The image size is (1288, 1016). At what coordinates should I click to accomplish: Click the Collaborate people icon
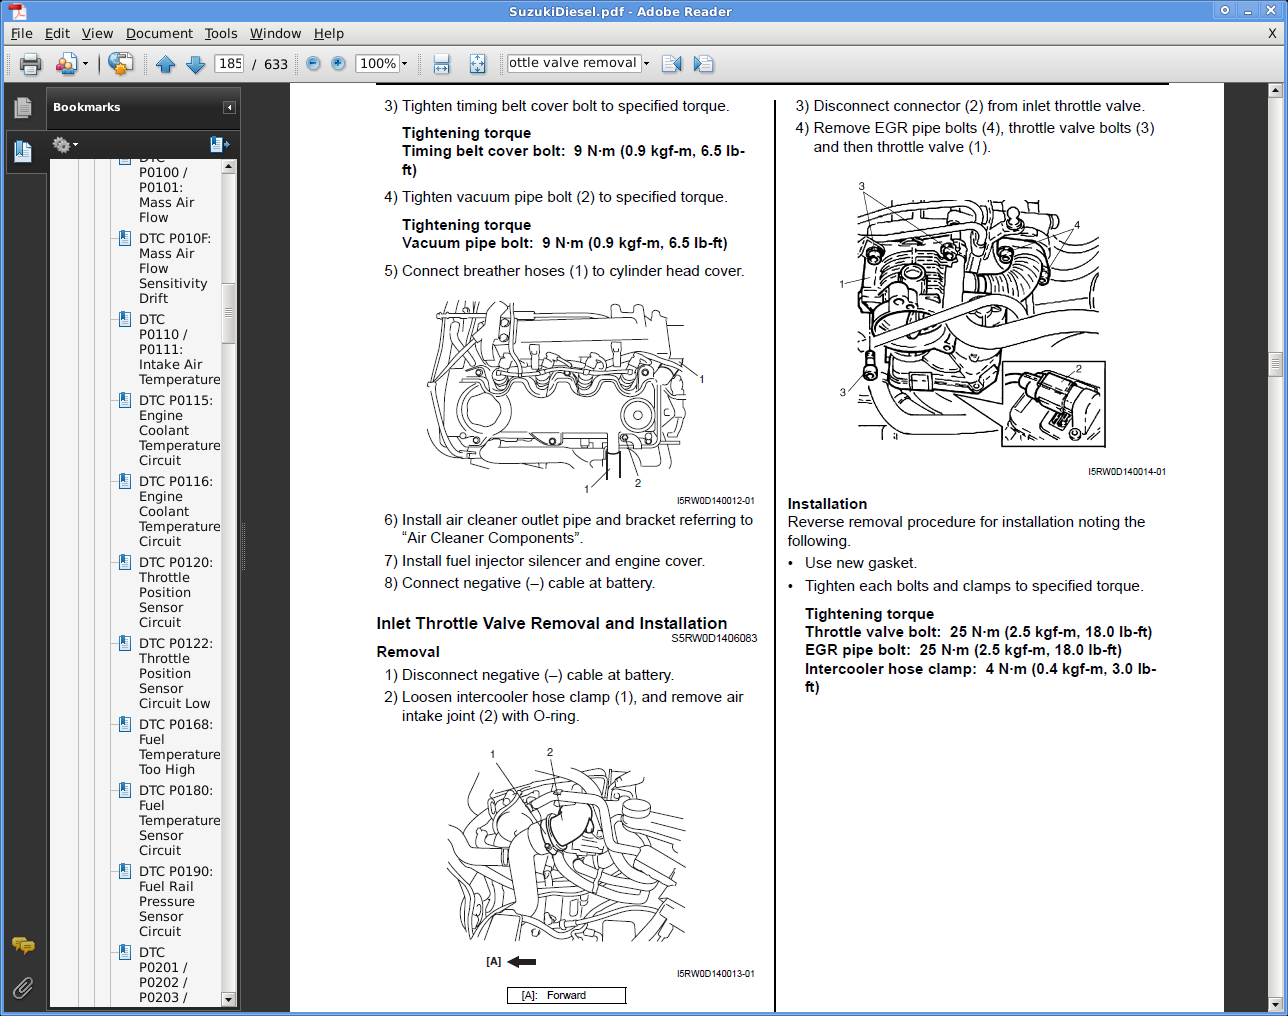[66, 64]
